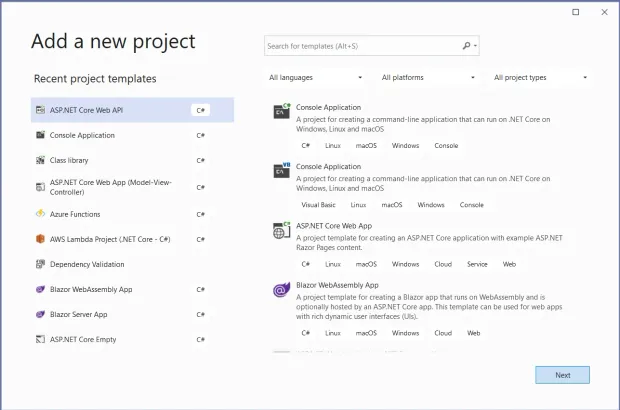The image size is (620, 410).
Task: Click the C# tag beside Azure Functions
Action: point(200,214)
